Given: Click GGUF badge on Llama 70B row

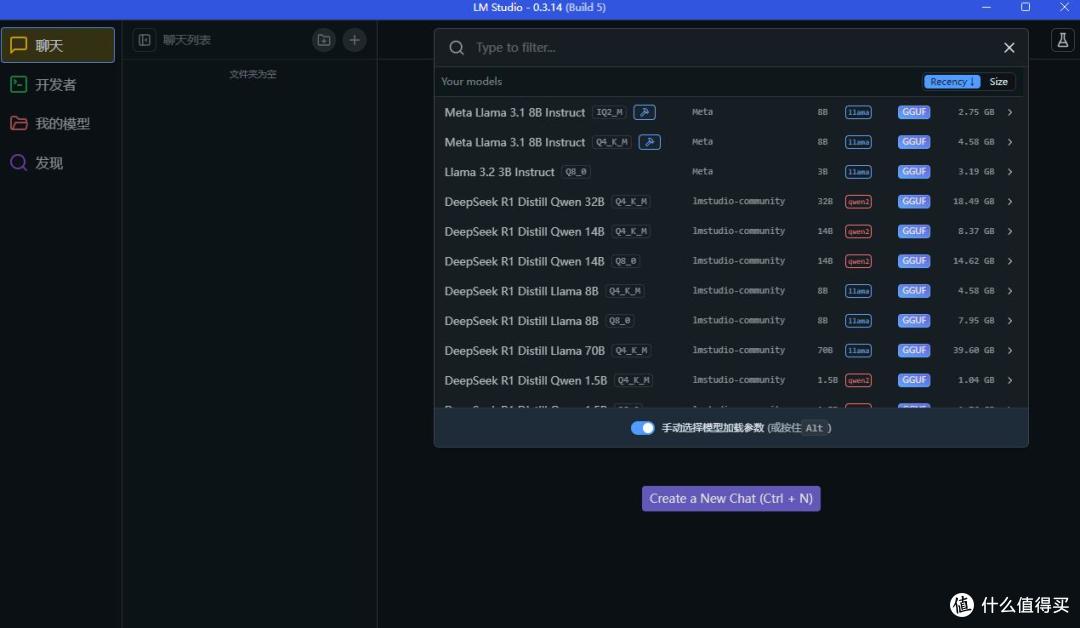Looking at the screenshot, I should pyautogui.click(x=914, y=350).
